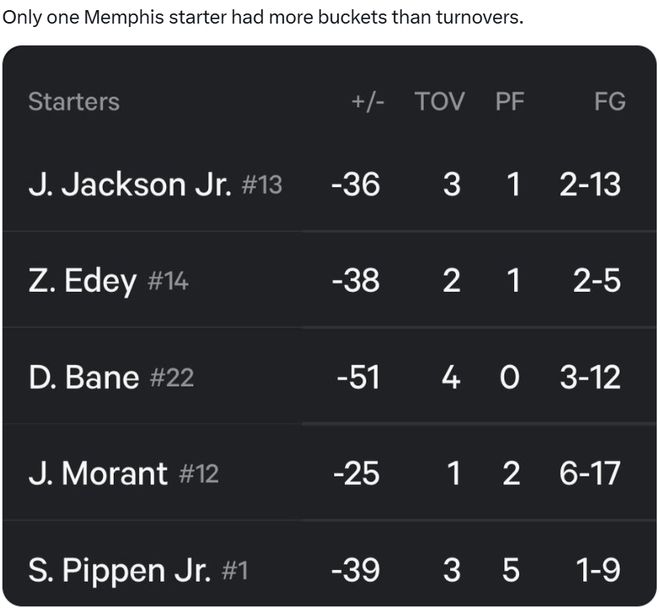
Task: Click jersey number #22 beside D. Bane
Action: (x=171, y=378)
